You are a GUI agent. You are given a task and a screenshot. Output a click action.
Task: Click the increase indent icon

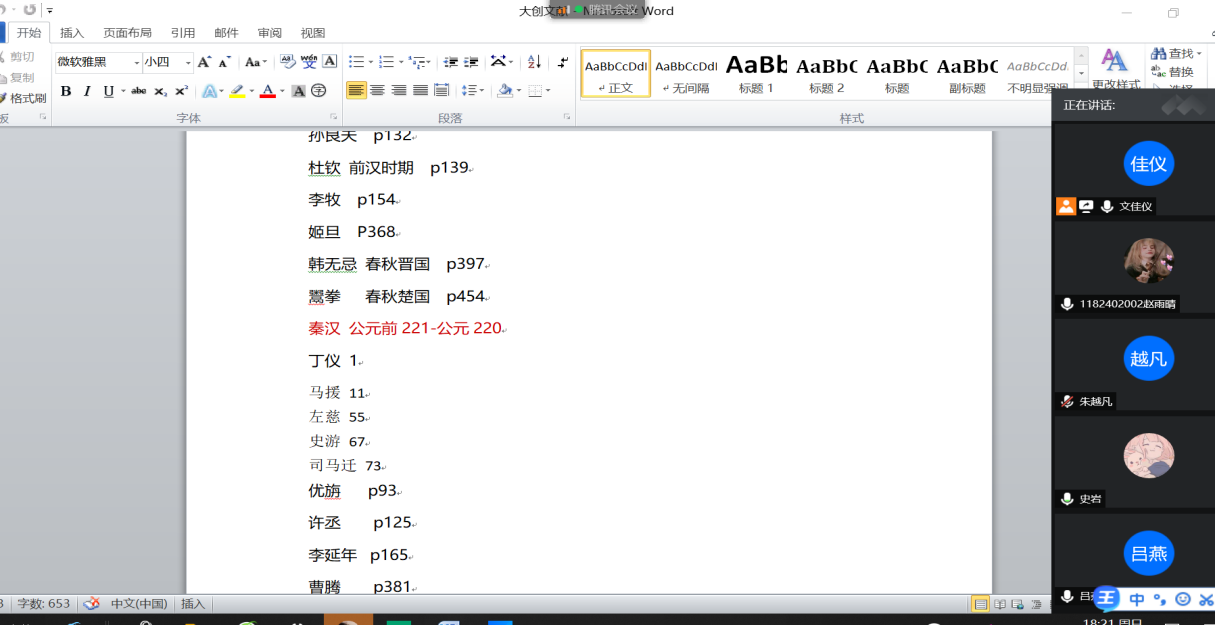coord(471,62)
